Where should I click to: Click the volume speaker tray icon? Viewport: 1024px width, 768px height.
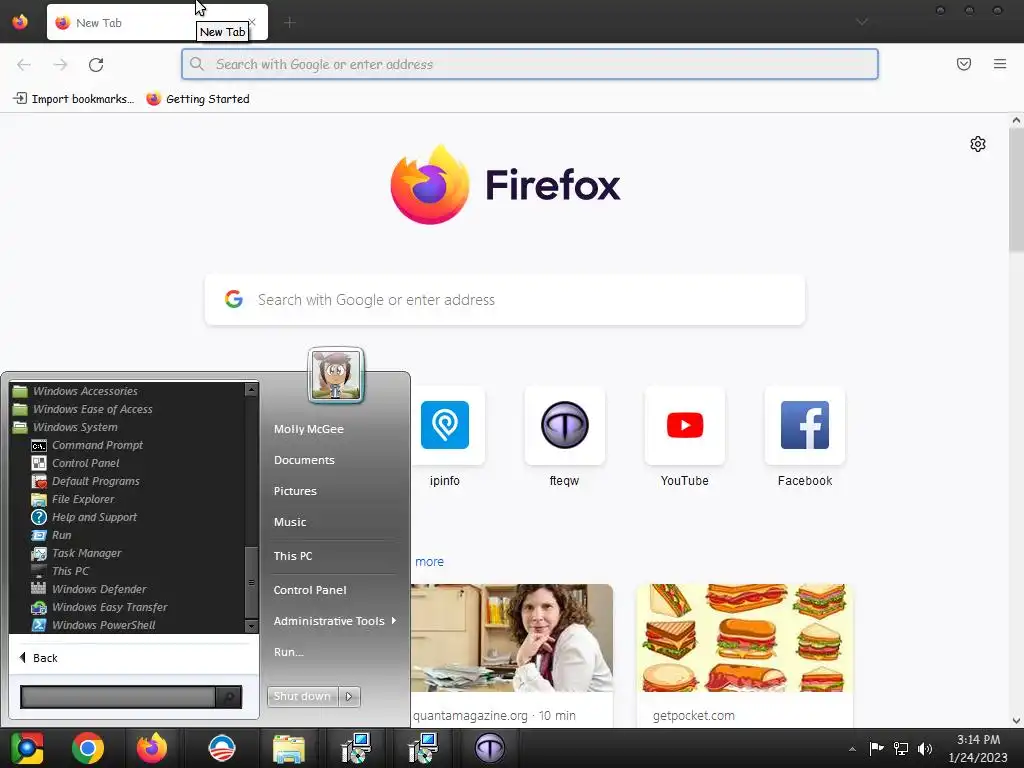tap(925, 748)
